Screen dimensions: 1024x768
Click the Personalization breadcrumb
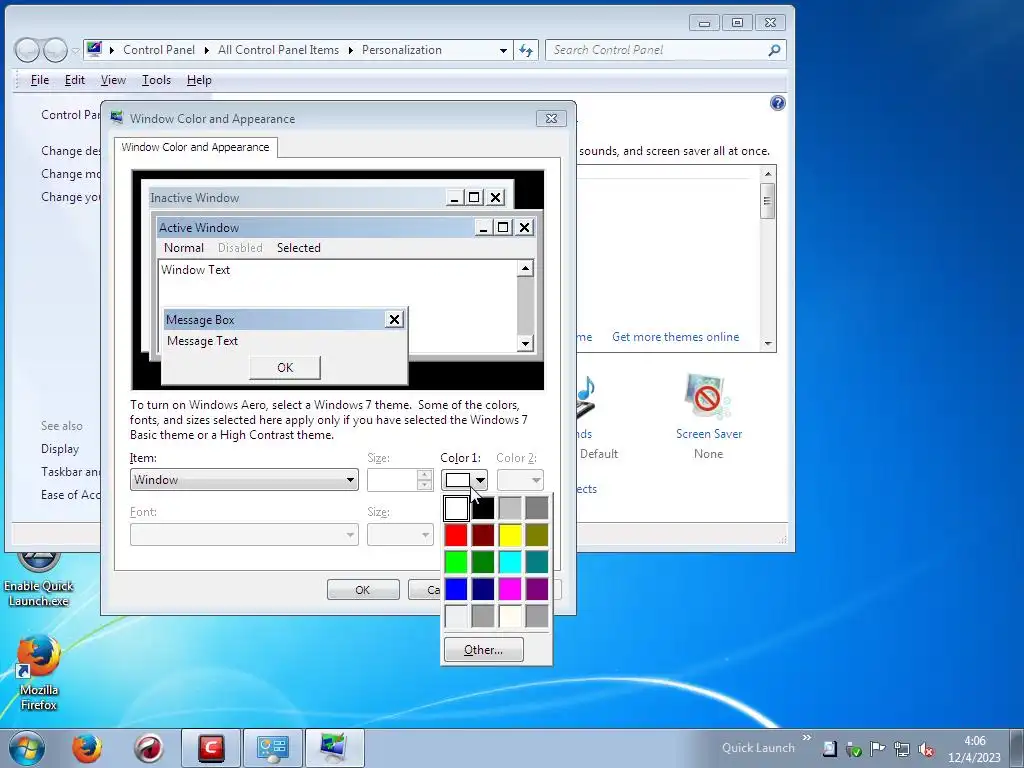pyautogui.click(x=402, y=50)
